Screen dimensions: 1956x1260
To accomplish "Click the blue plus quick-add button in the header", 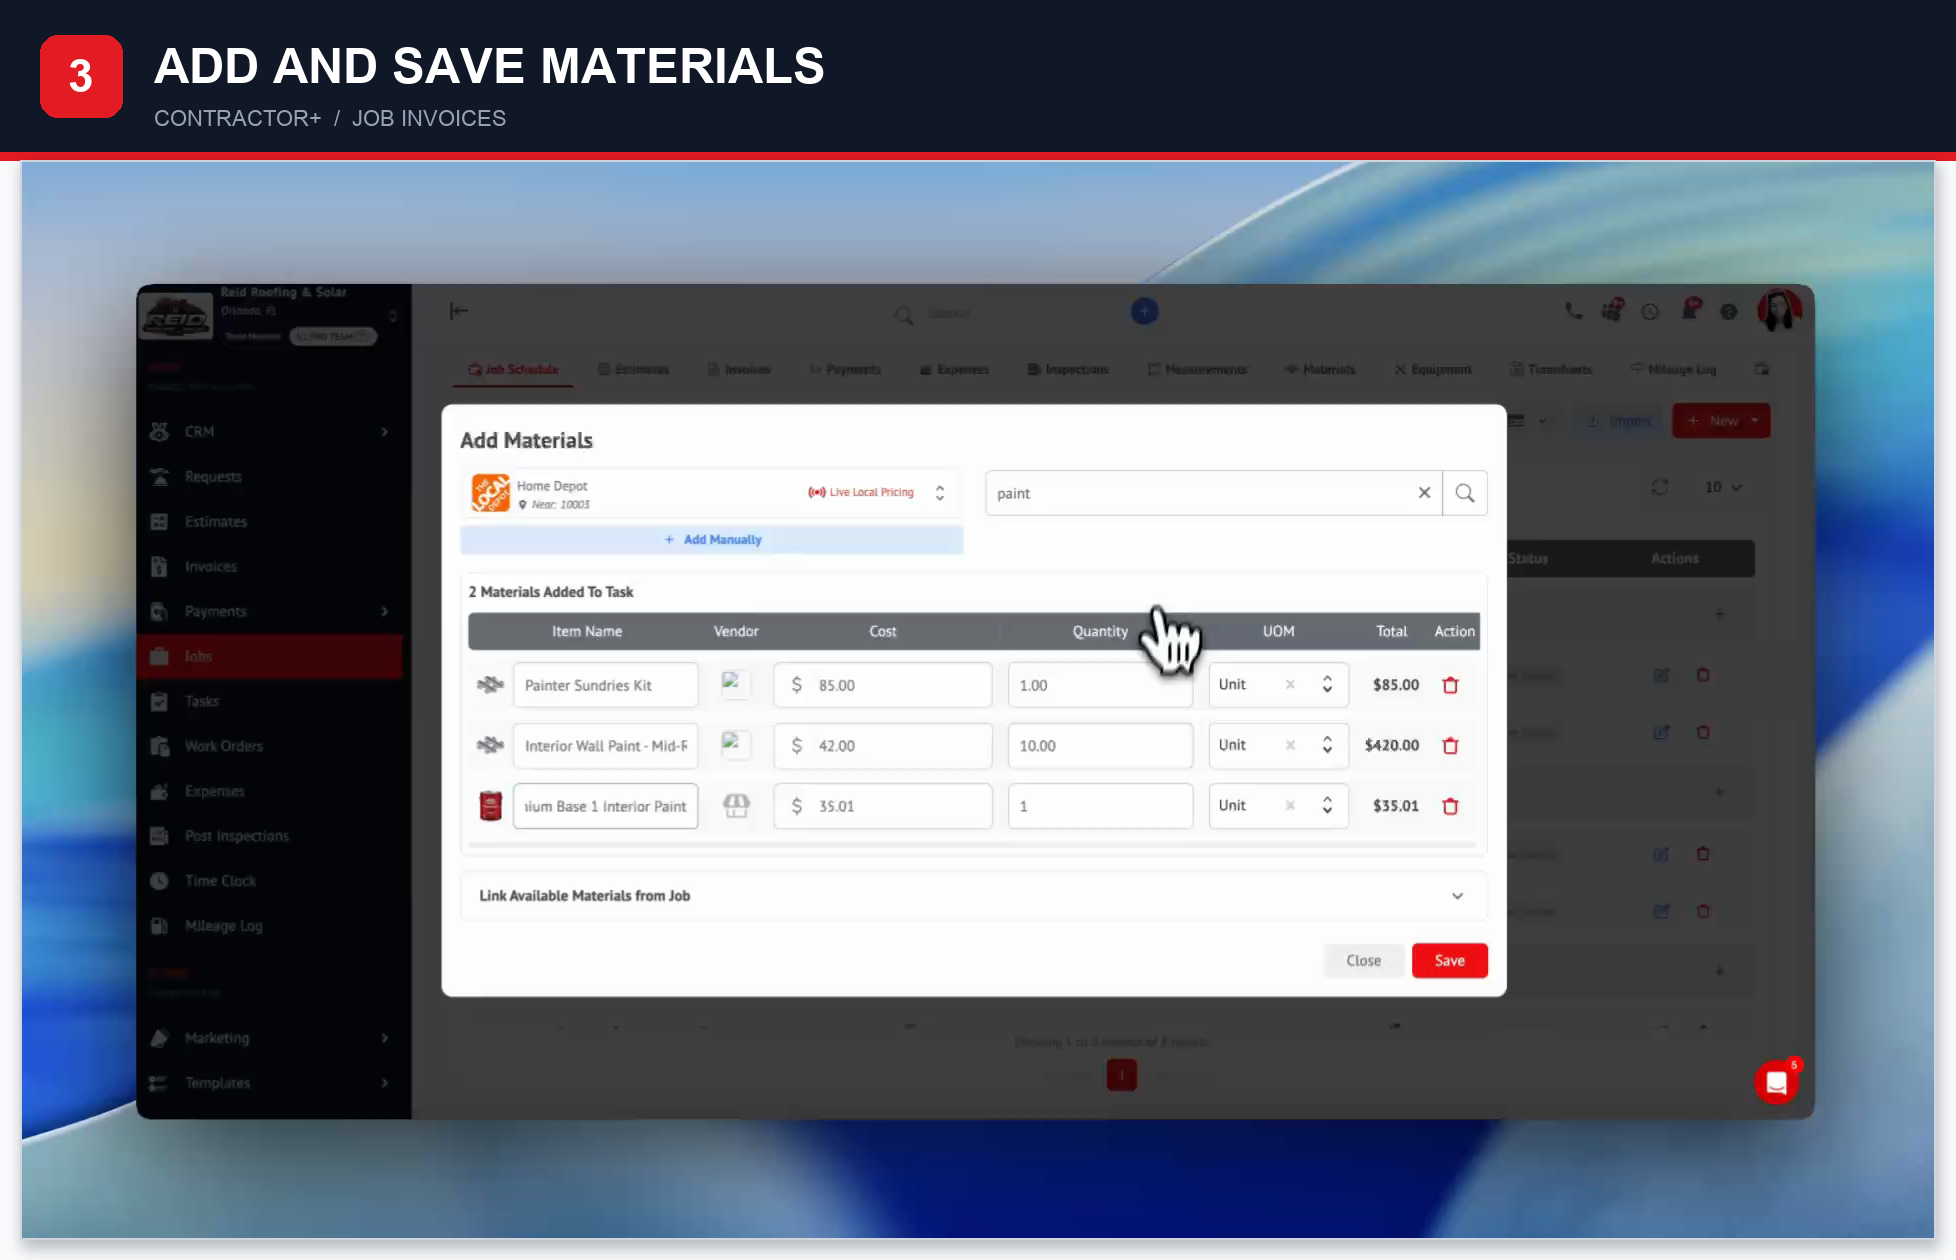I will point(1145,312).
